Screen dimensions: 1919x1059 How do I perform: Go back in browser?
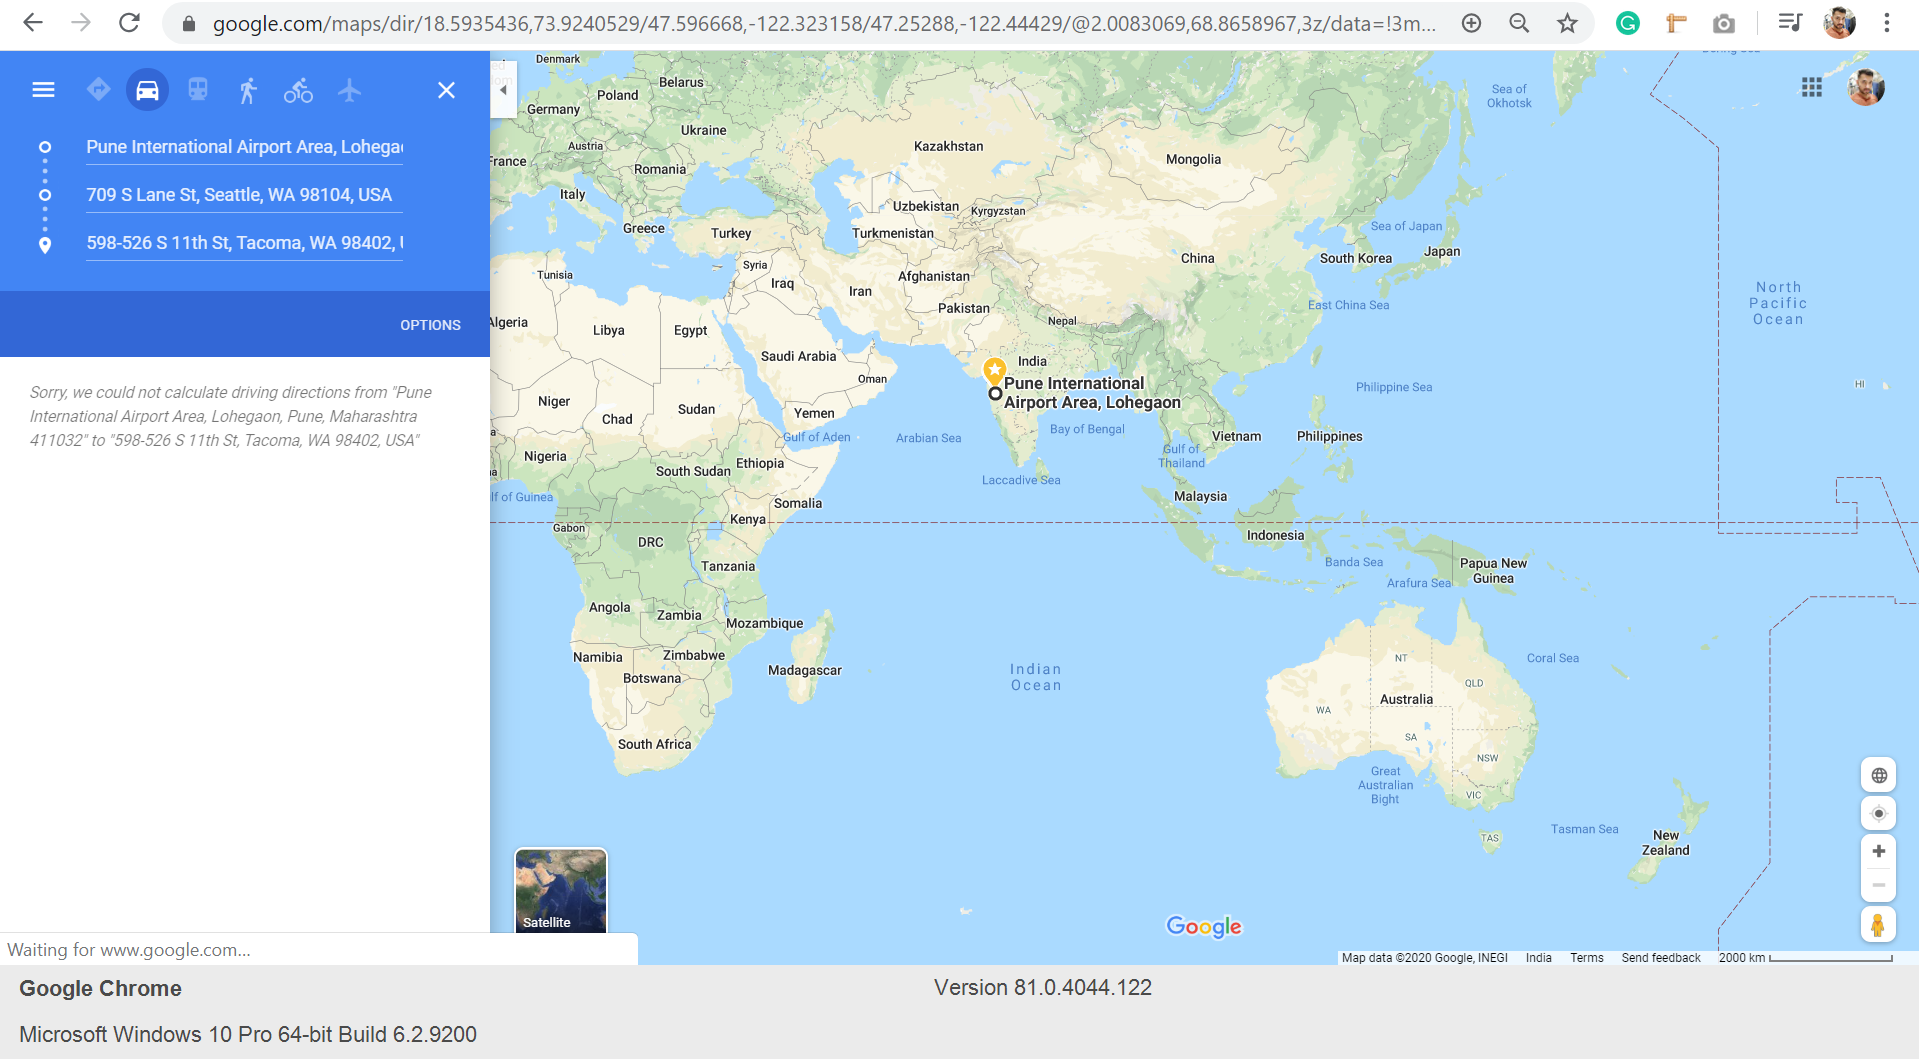(33, 23)
